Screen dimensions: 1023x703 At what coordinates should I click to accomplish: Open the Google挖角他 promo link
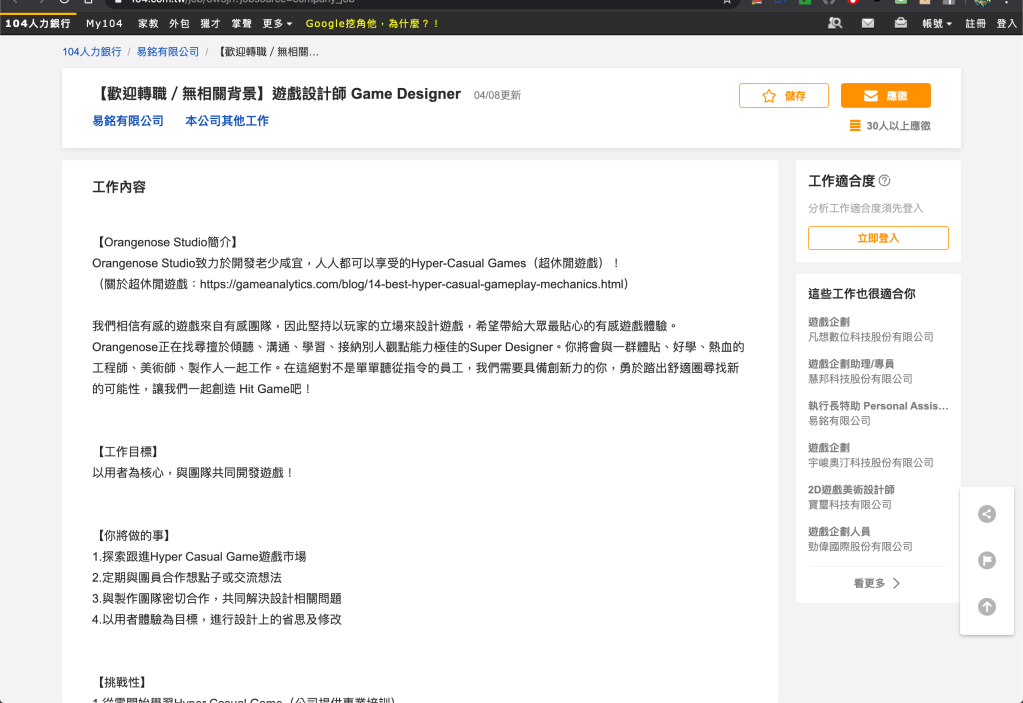point(372,23)
